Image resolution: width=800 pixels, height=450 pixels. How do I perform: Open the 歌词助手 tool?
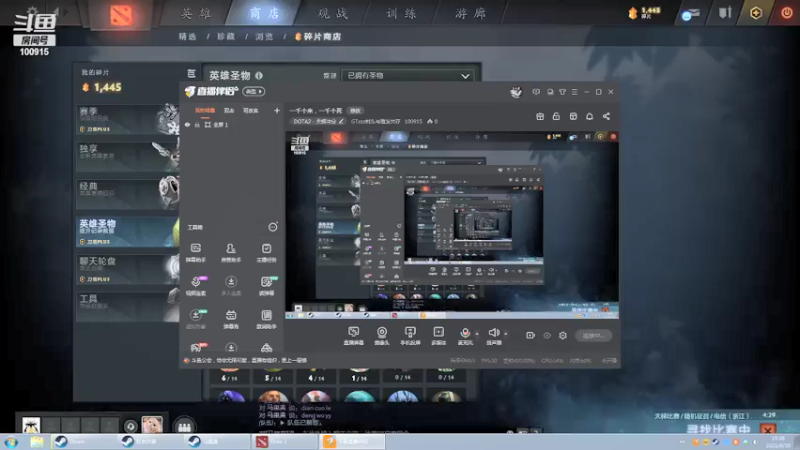(266, 319)
